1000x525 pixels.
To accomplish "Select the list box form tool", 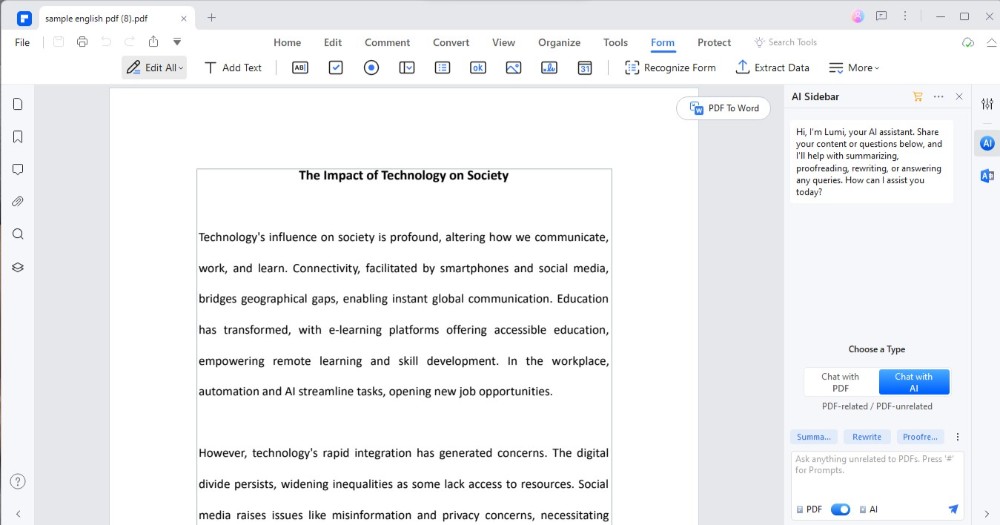I will (x=442, y=68).
